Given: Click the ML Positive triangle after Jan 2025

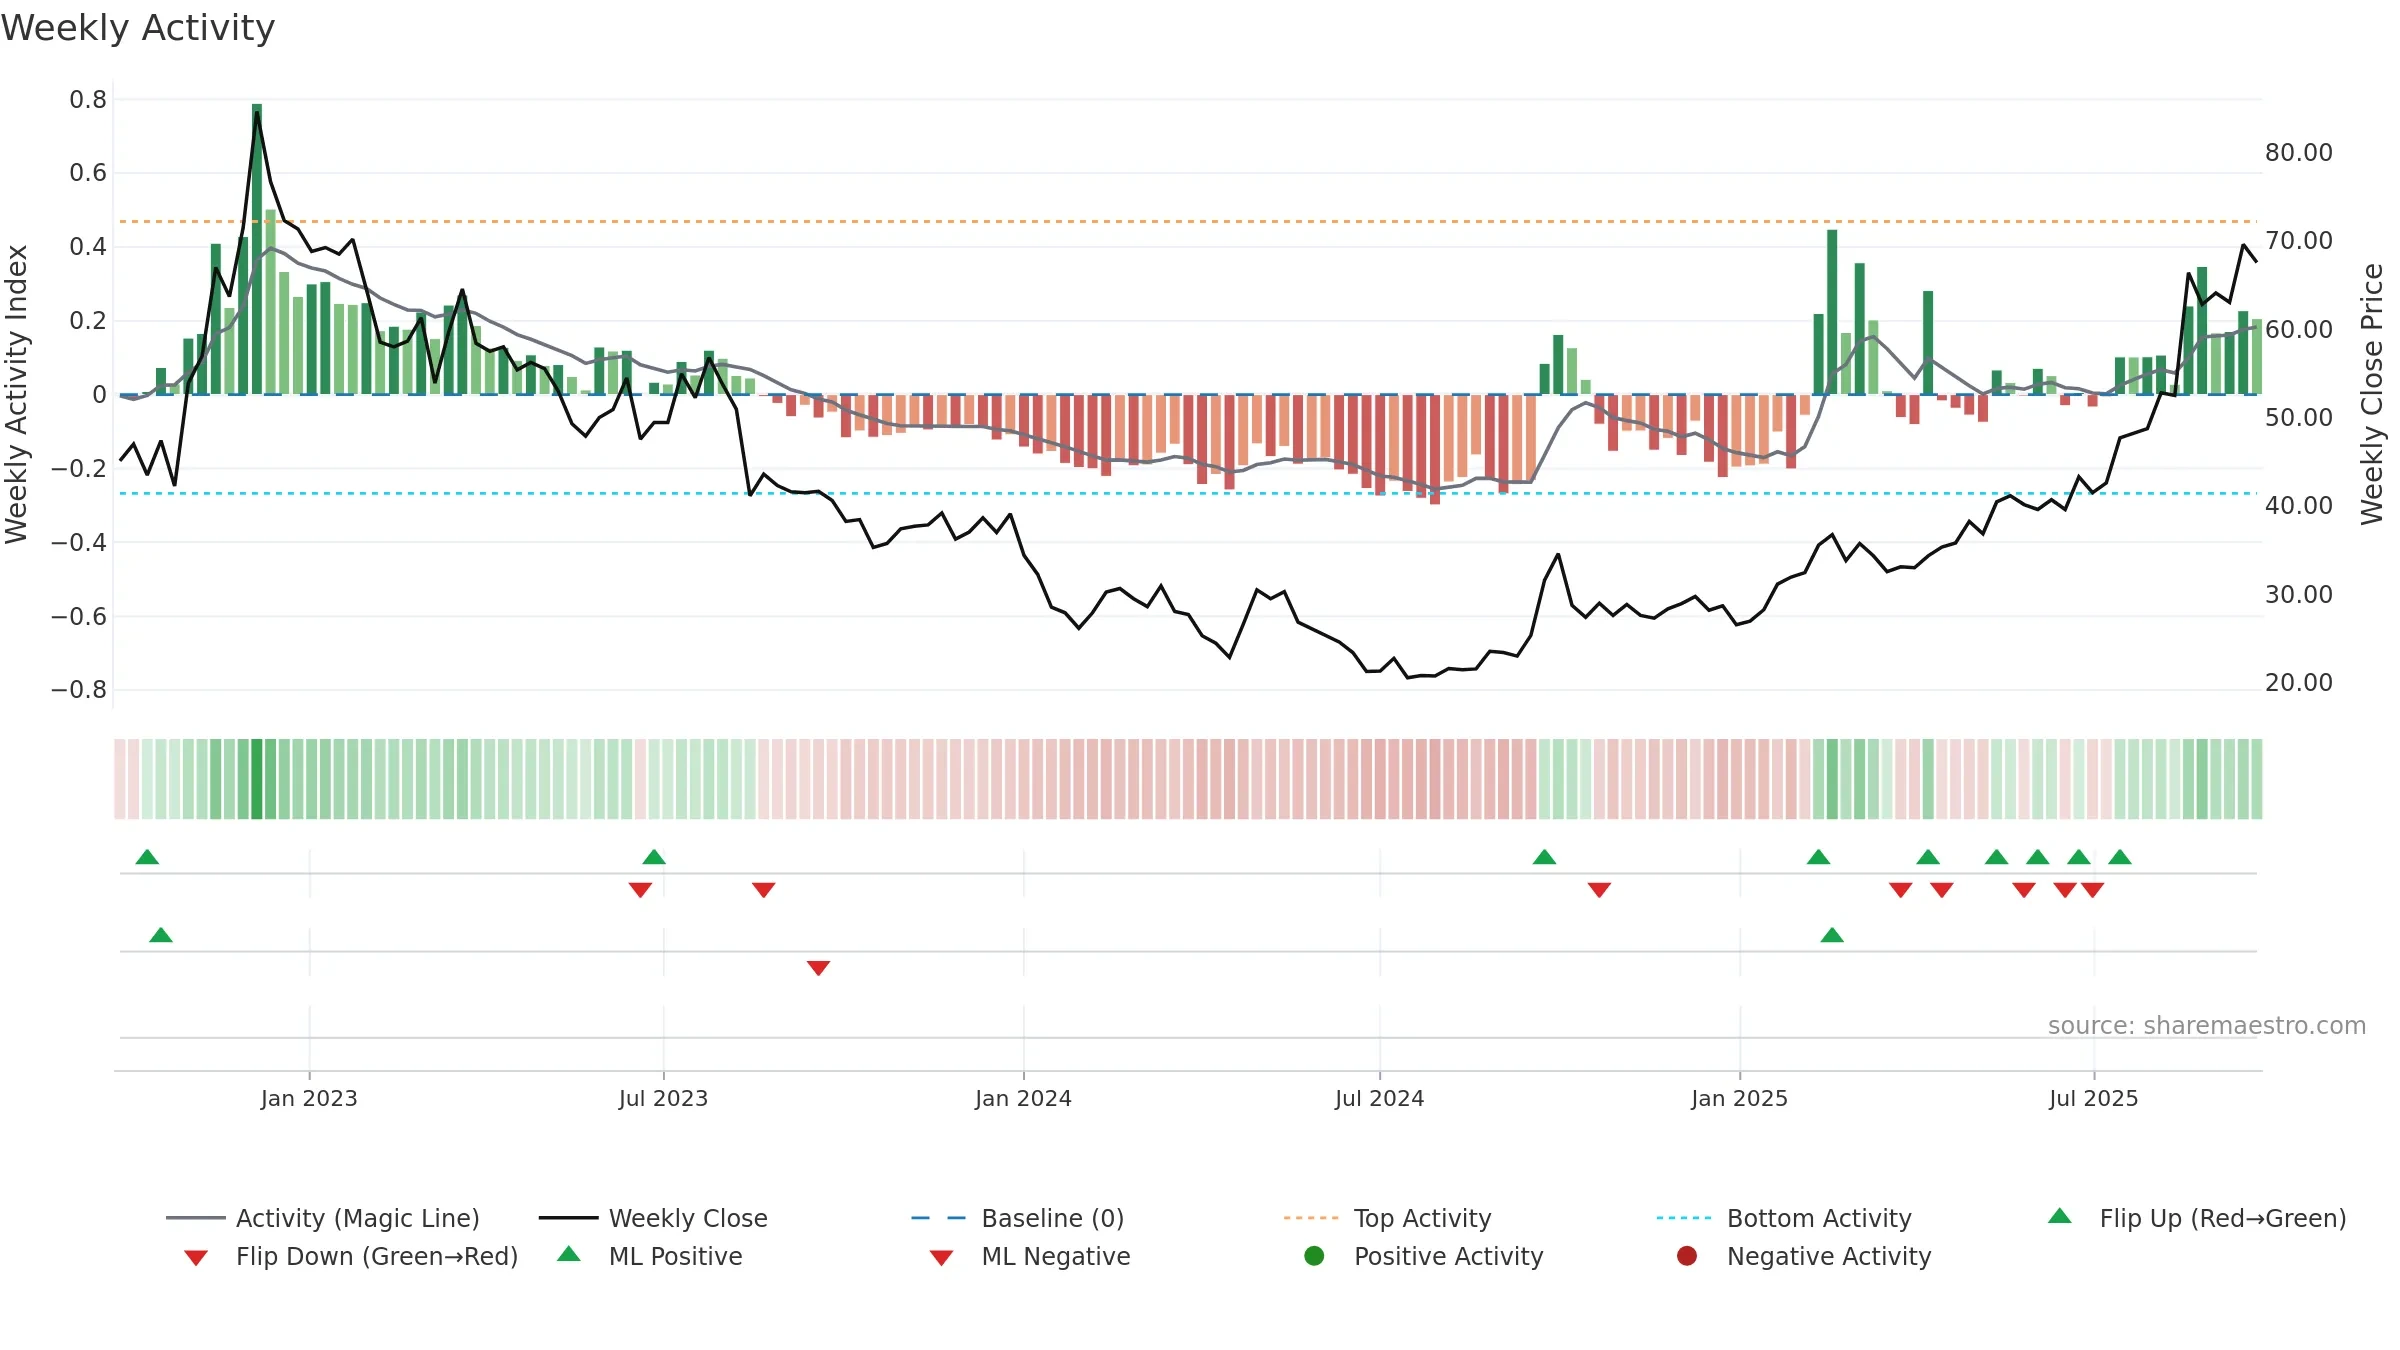Looking at the screenshot, I should (1832, 935).
